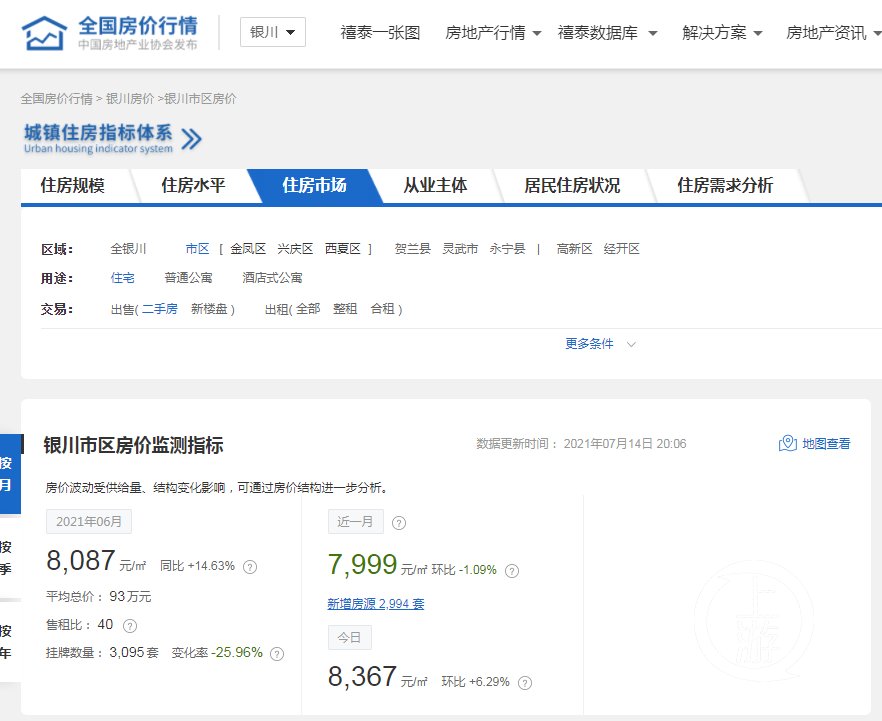This screenshot has height=721, width=882.
Task: Select 合租 under 出租 transaction filter
Action: click(382, 309)
